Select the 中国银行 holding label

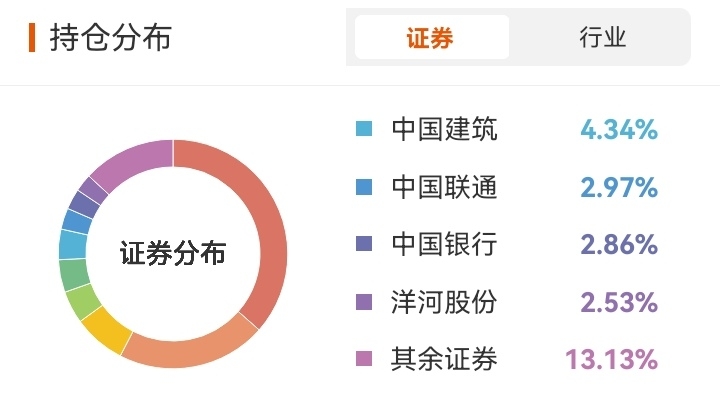point(444,244)
